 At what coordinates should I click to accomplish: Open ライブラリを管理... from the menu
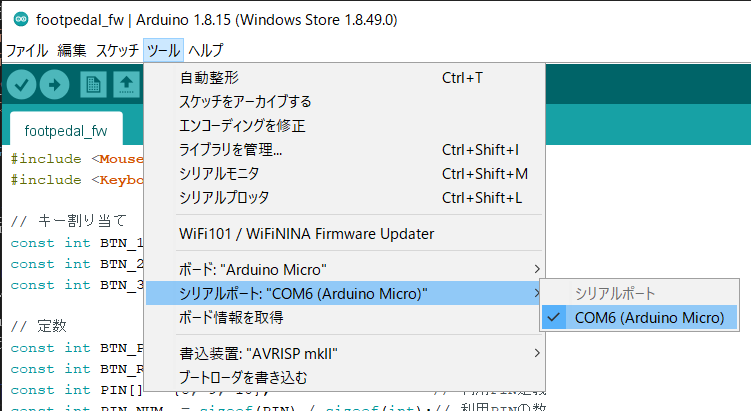click(345, 149)
